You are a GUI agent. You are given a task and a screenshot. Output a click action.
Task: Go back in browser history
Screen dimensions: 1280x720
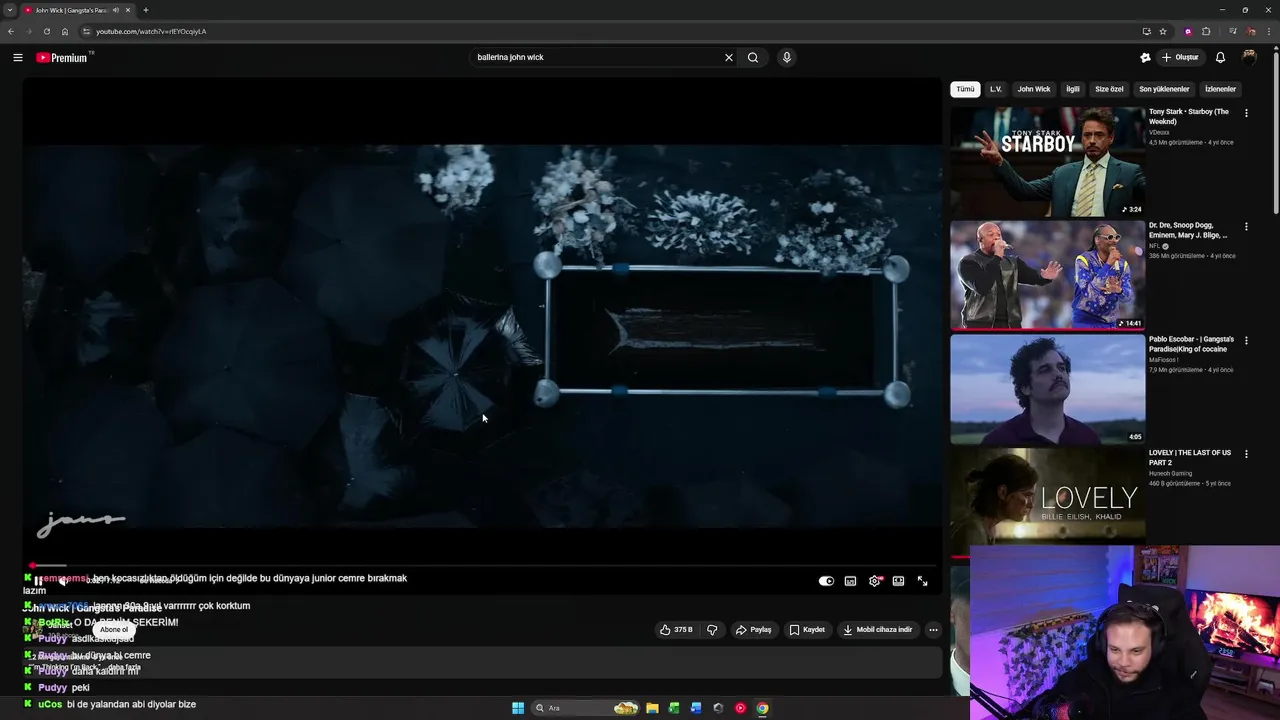tap(10, 31)
